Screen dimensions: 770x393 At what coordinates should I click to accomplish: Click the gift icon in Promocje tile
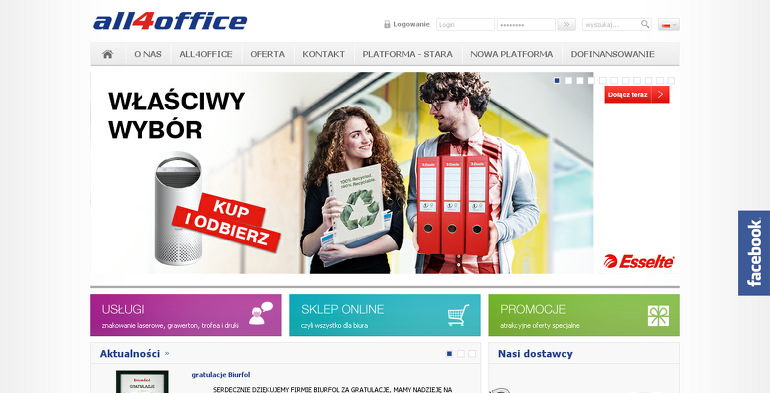coord(658,315)
